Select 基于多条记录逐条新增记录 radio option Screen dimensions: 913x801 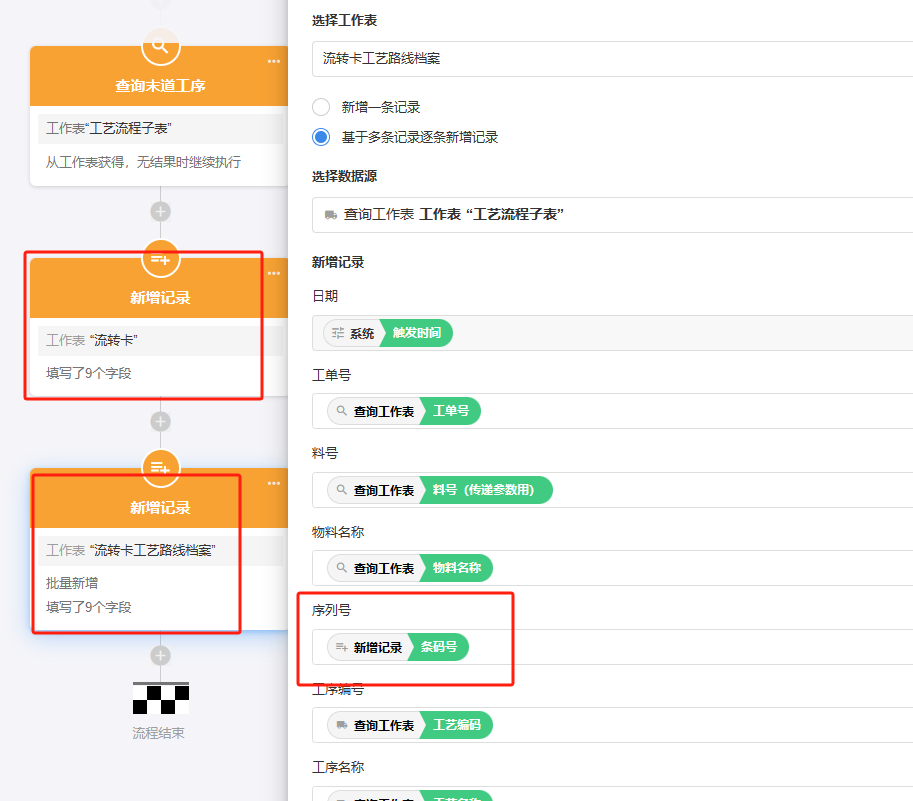click(x=321, y=137)
